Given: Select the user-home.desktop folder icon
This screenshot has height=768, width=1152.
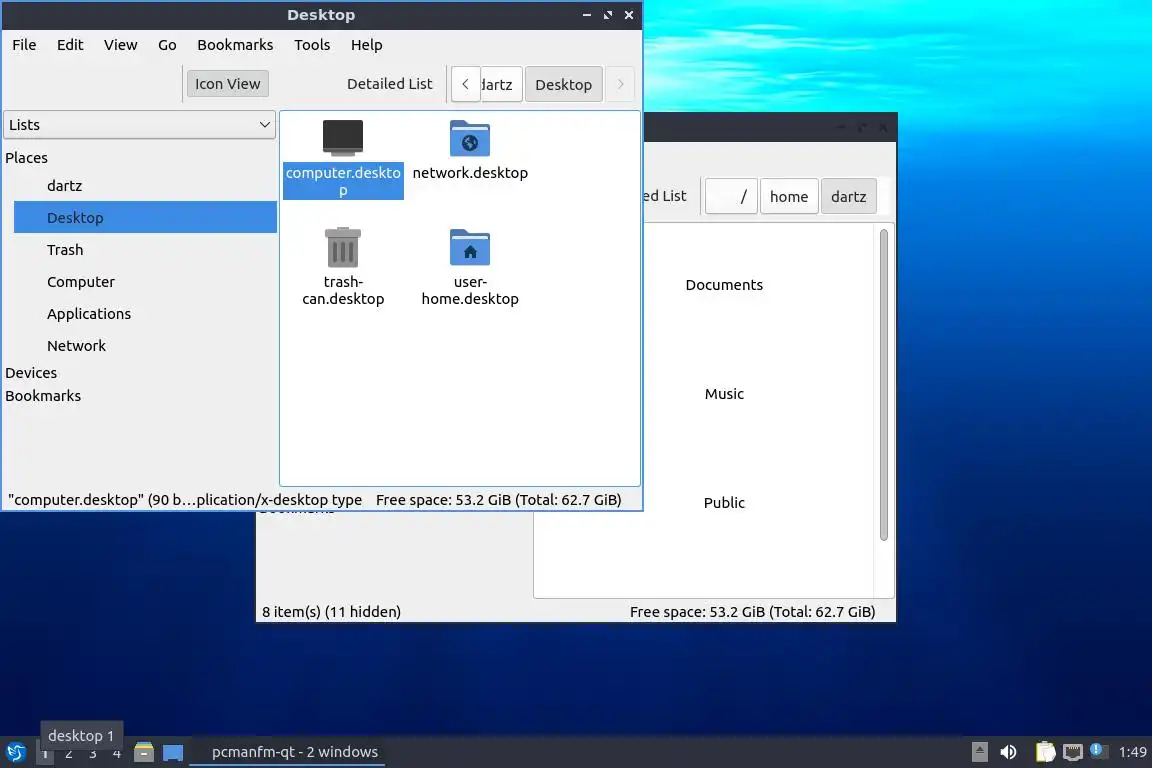Looking at the screenshot, I should click(469, 247).
